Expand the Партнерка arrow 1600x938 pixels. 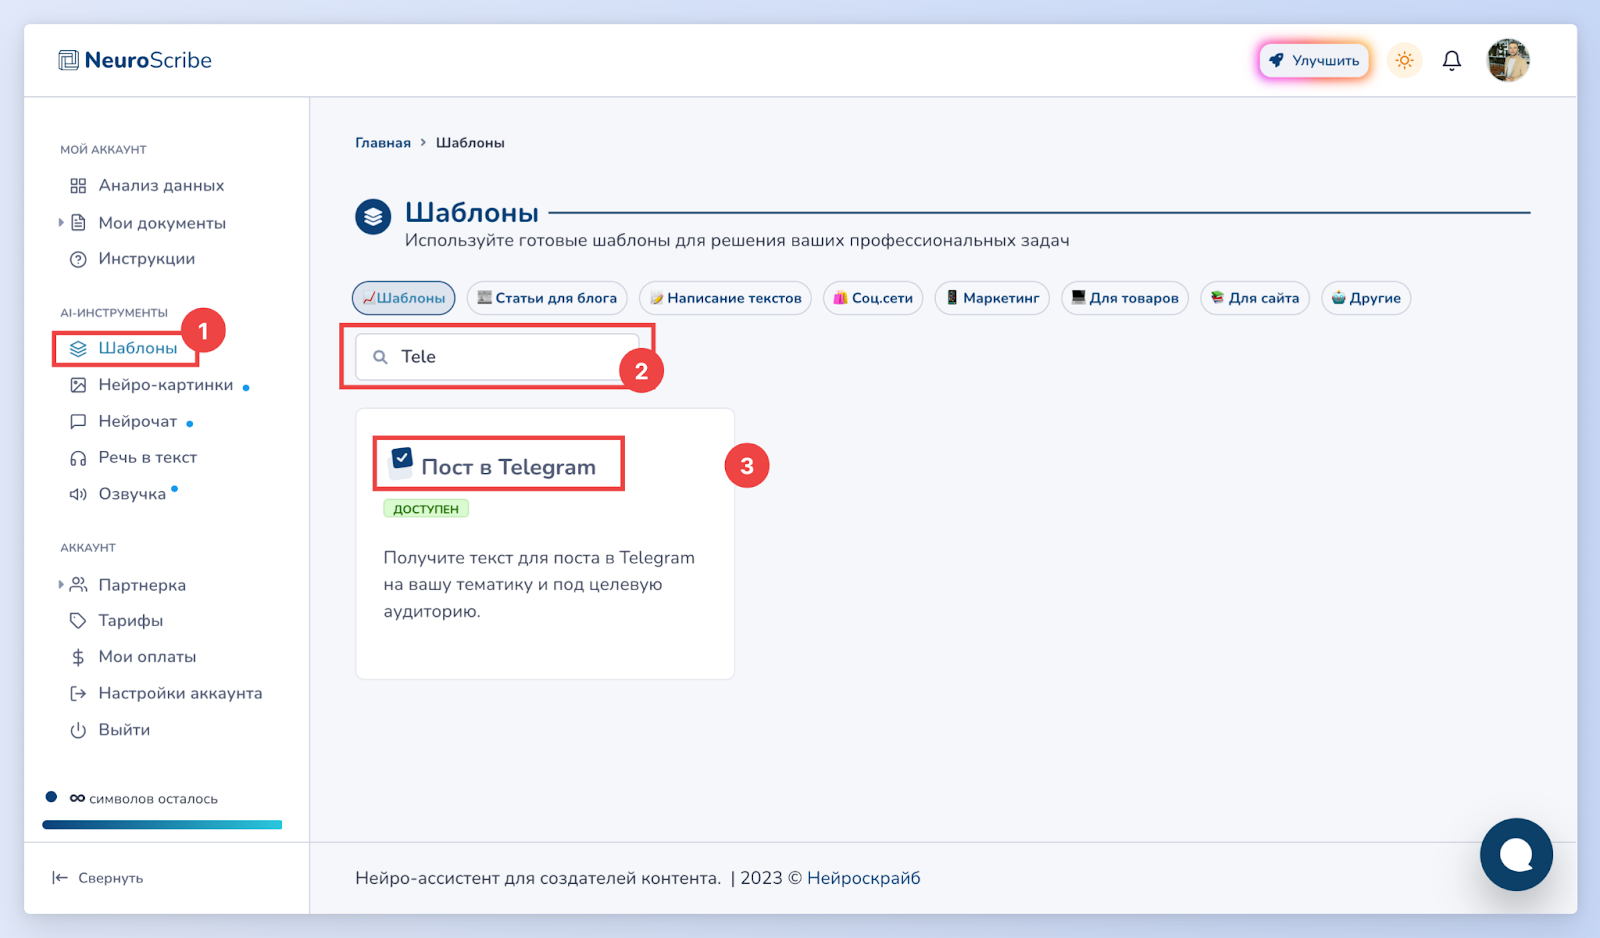click(x=61, y=584)
